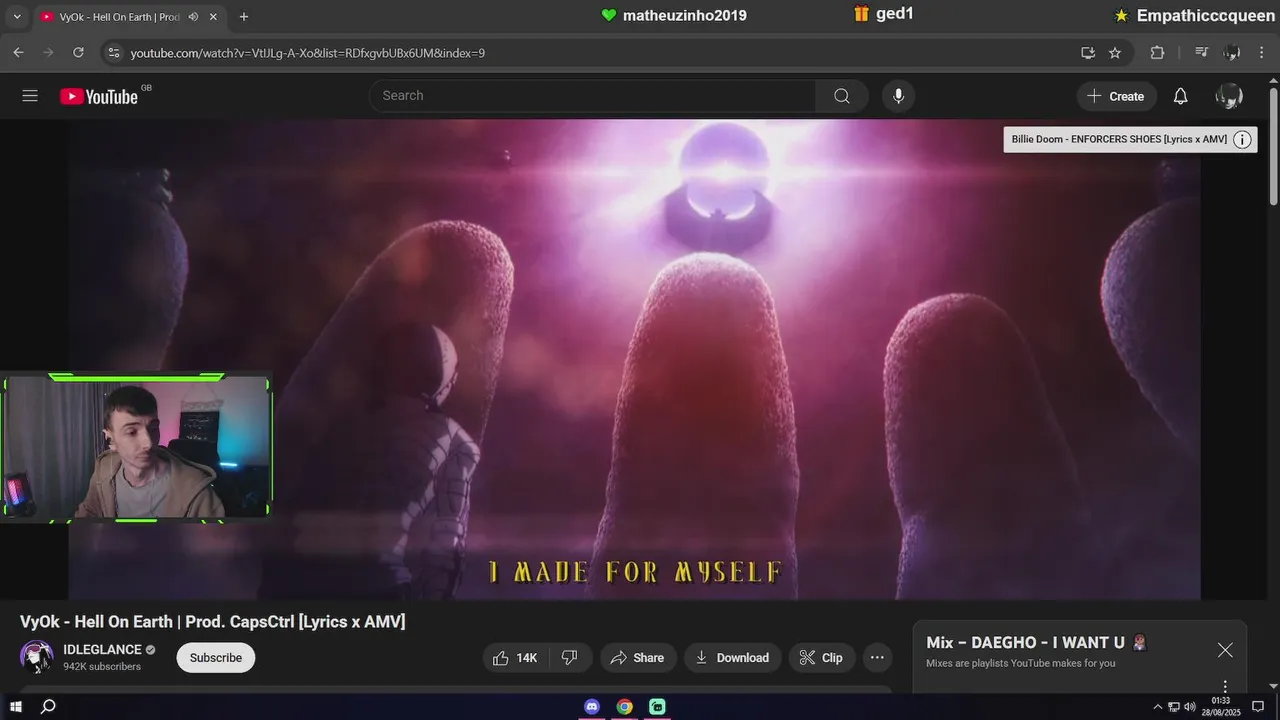Click the magnifier search button
Viewport: 1280px width, 720px height.
coord(842,96)
